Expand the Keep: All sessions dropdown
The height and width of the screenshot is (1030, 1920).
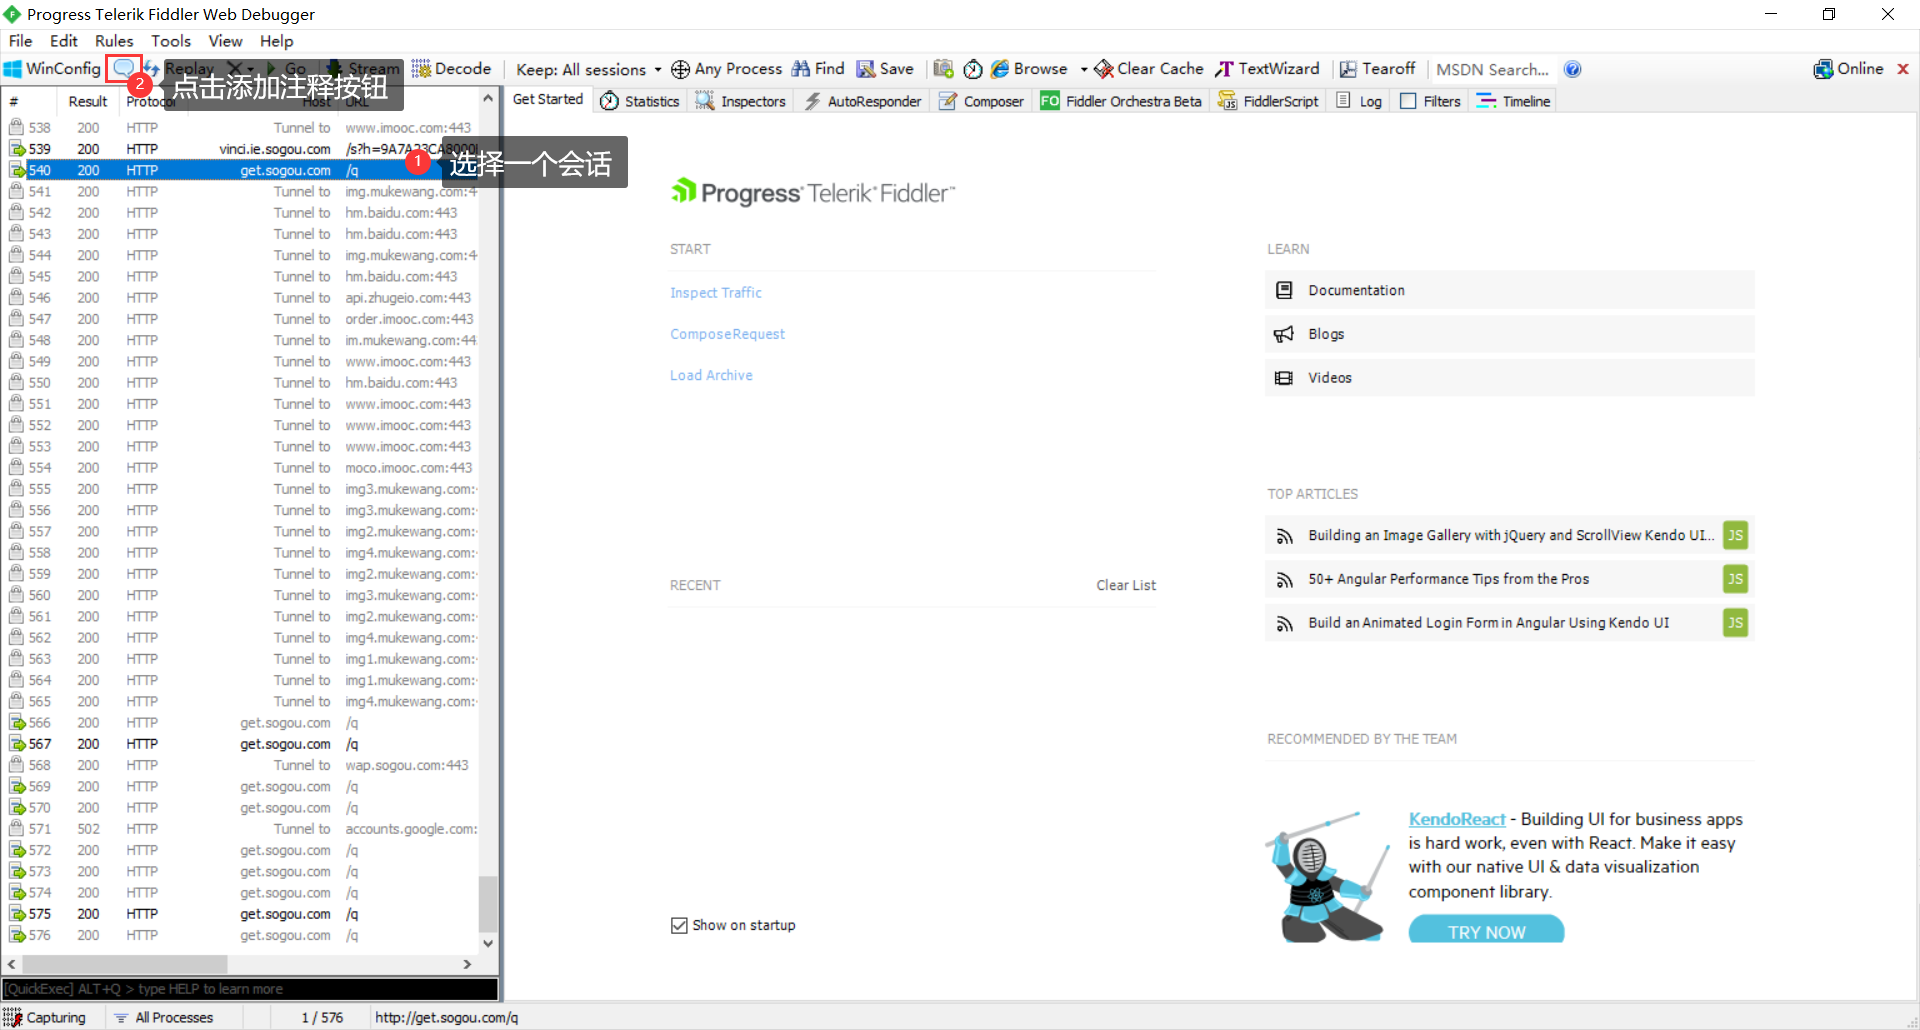(x=588, y=69)
